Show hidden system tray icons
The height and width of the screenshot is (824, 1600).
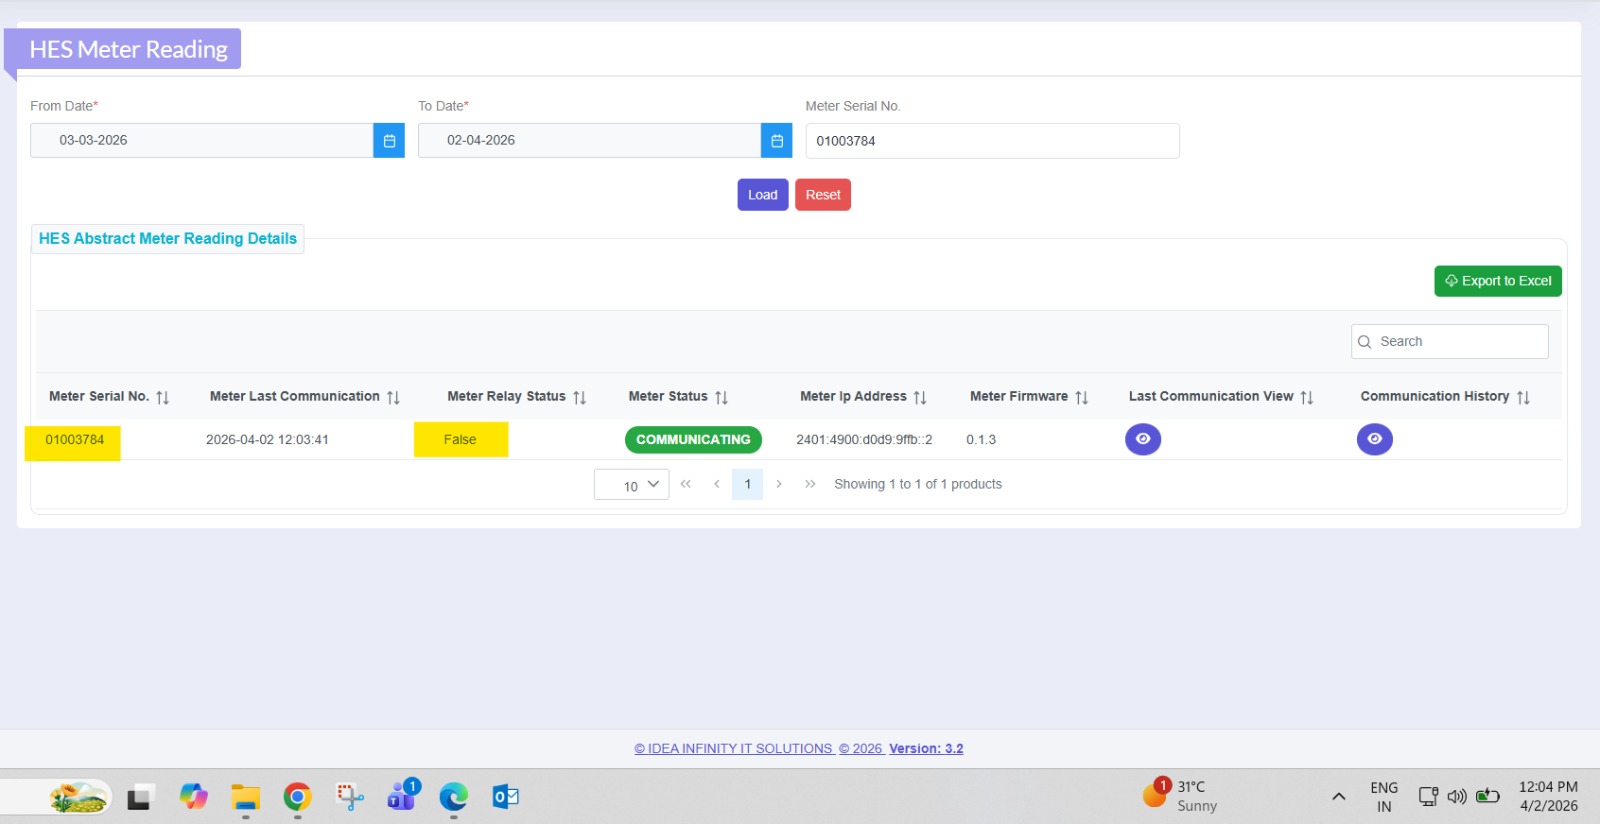click(x=1339, y=797)
